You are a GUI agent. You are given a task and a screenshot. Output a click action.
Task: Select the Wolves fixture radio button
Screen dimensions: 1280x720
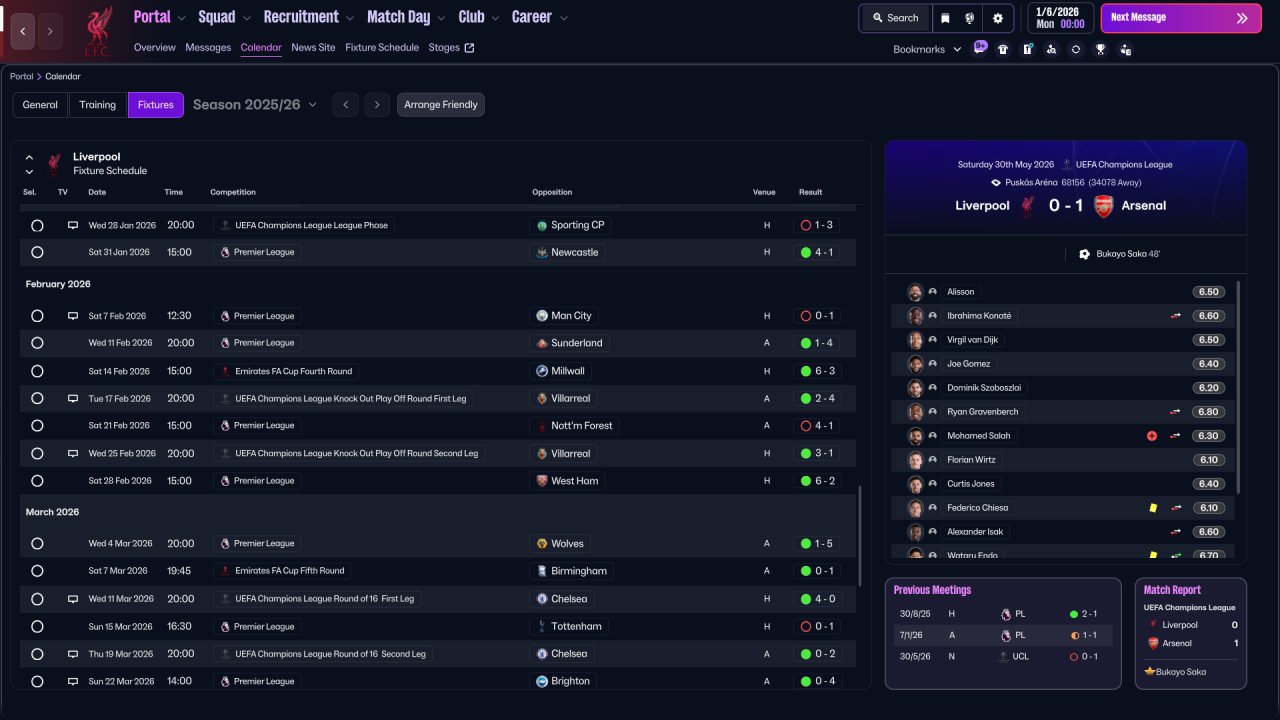pos(37,544)
